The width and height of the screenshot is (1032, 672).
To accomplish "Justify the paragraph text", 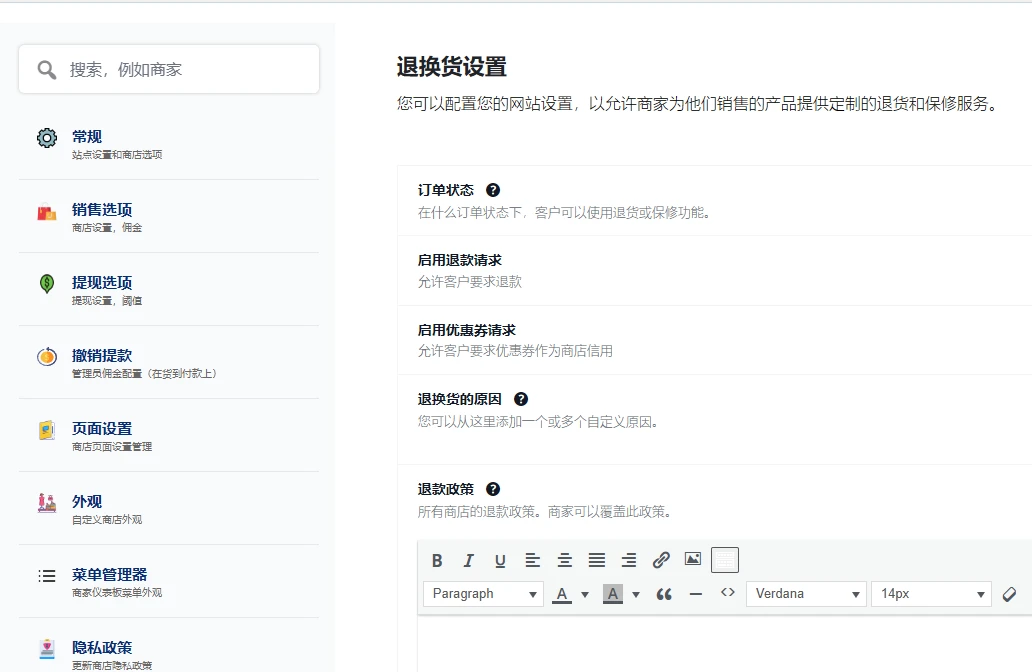I will (x=597, y=559).
